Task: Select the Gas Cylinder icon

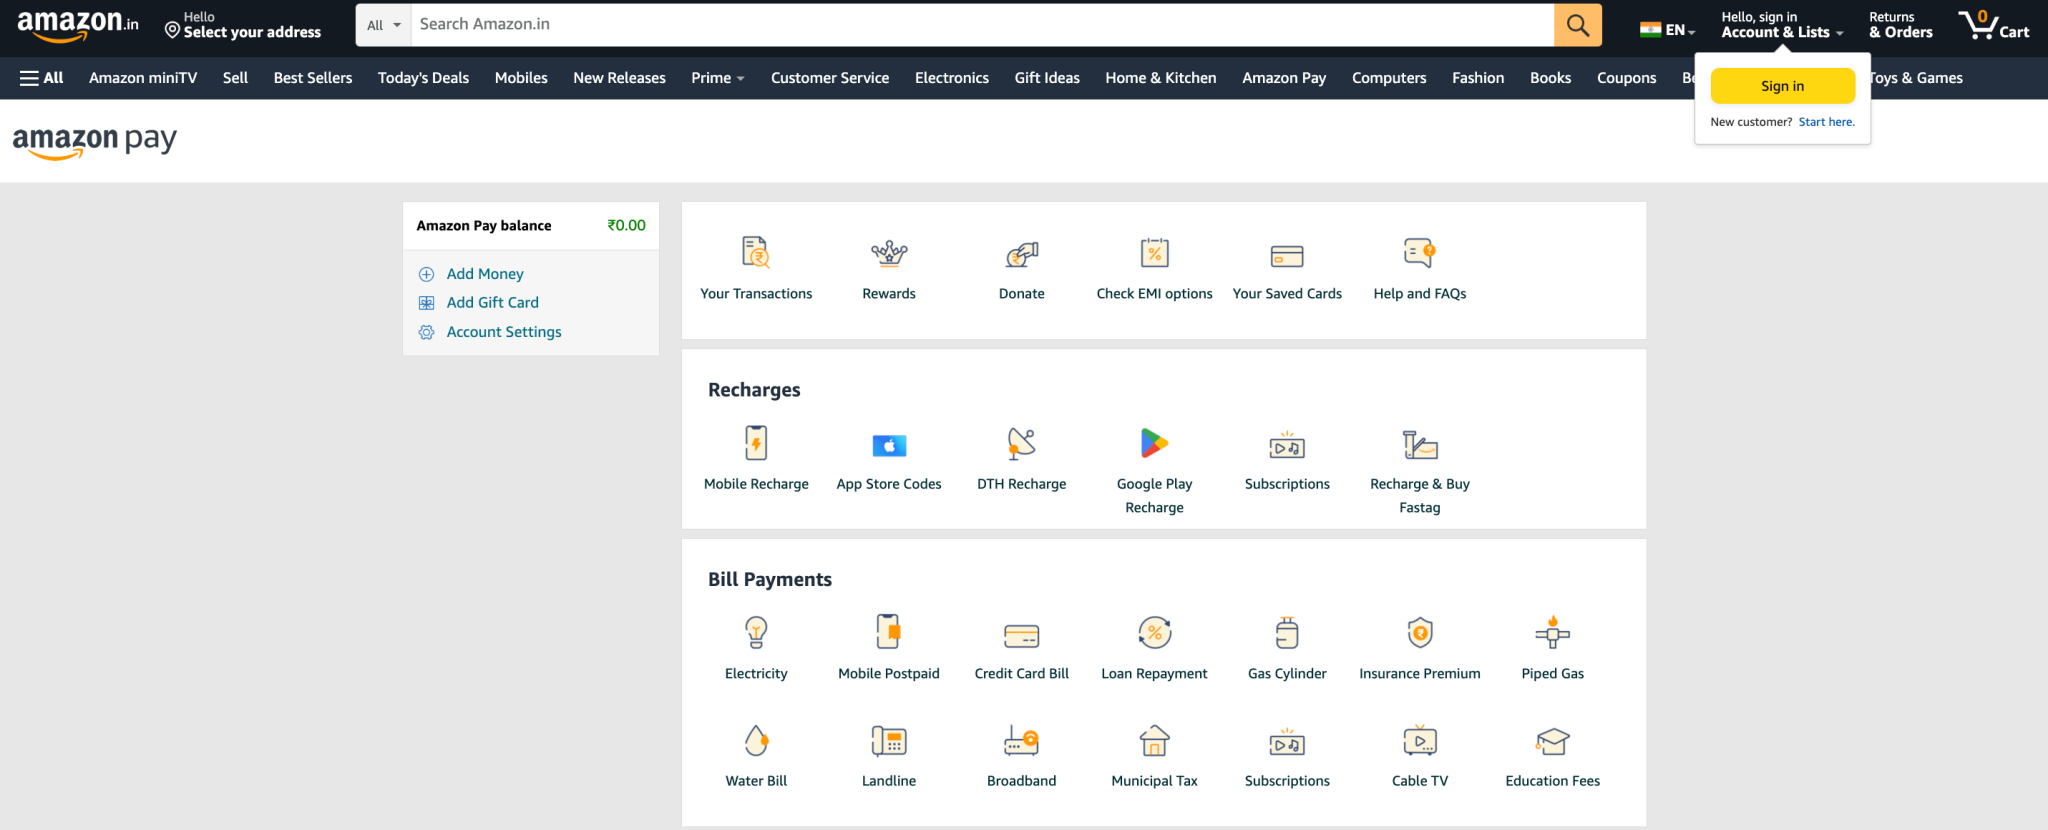Action: (1287, 633)
